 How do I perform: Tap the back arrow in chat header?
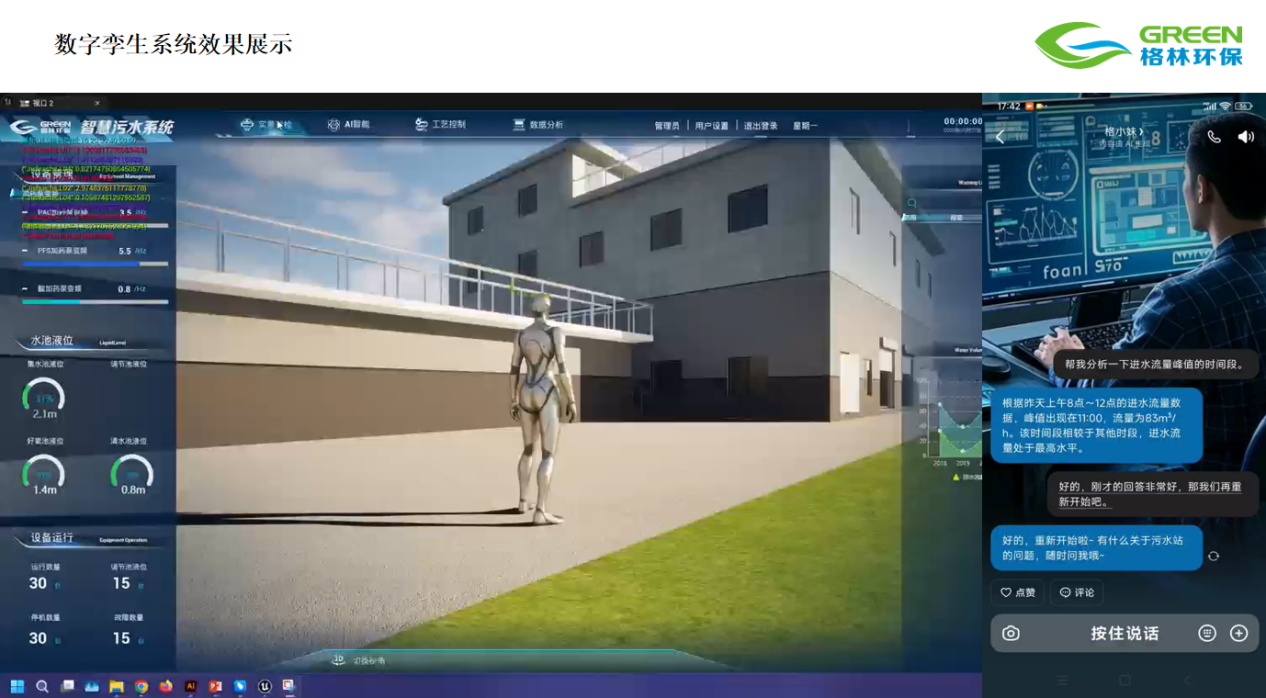tap(1000, 137)
